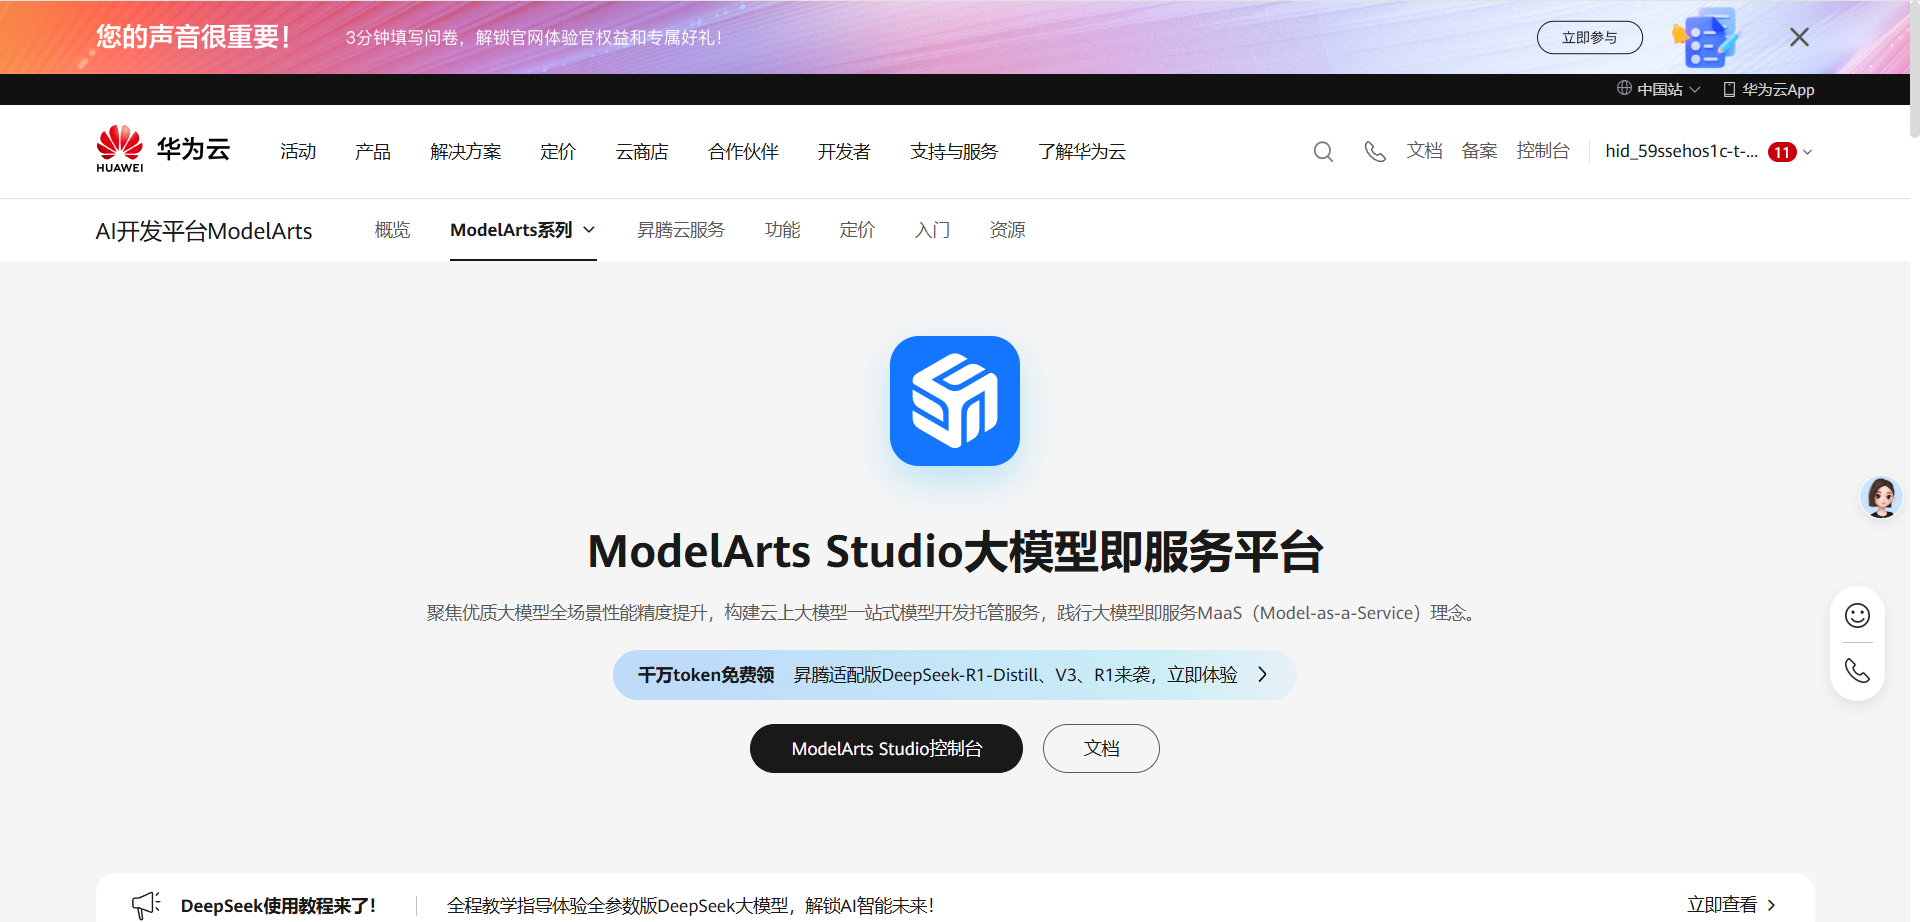Click the DeepSeek使用教程来了! heading

(x=278, y=906)
